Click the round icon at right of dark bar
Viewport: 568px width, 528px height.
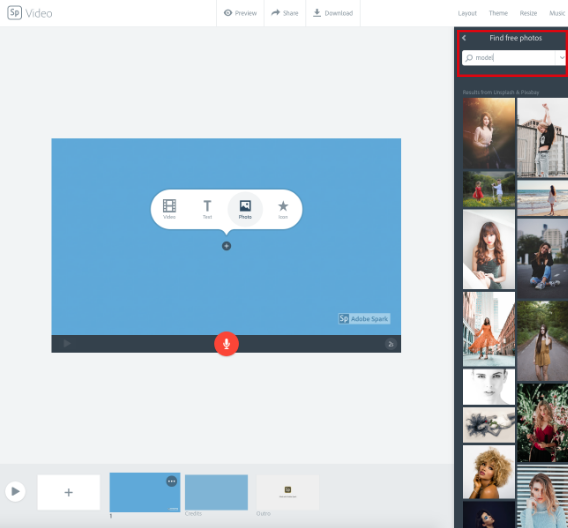(x=390, y=344)
